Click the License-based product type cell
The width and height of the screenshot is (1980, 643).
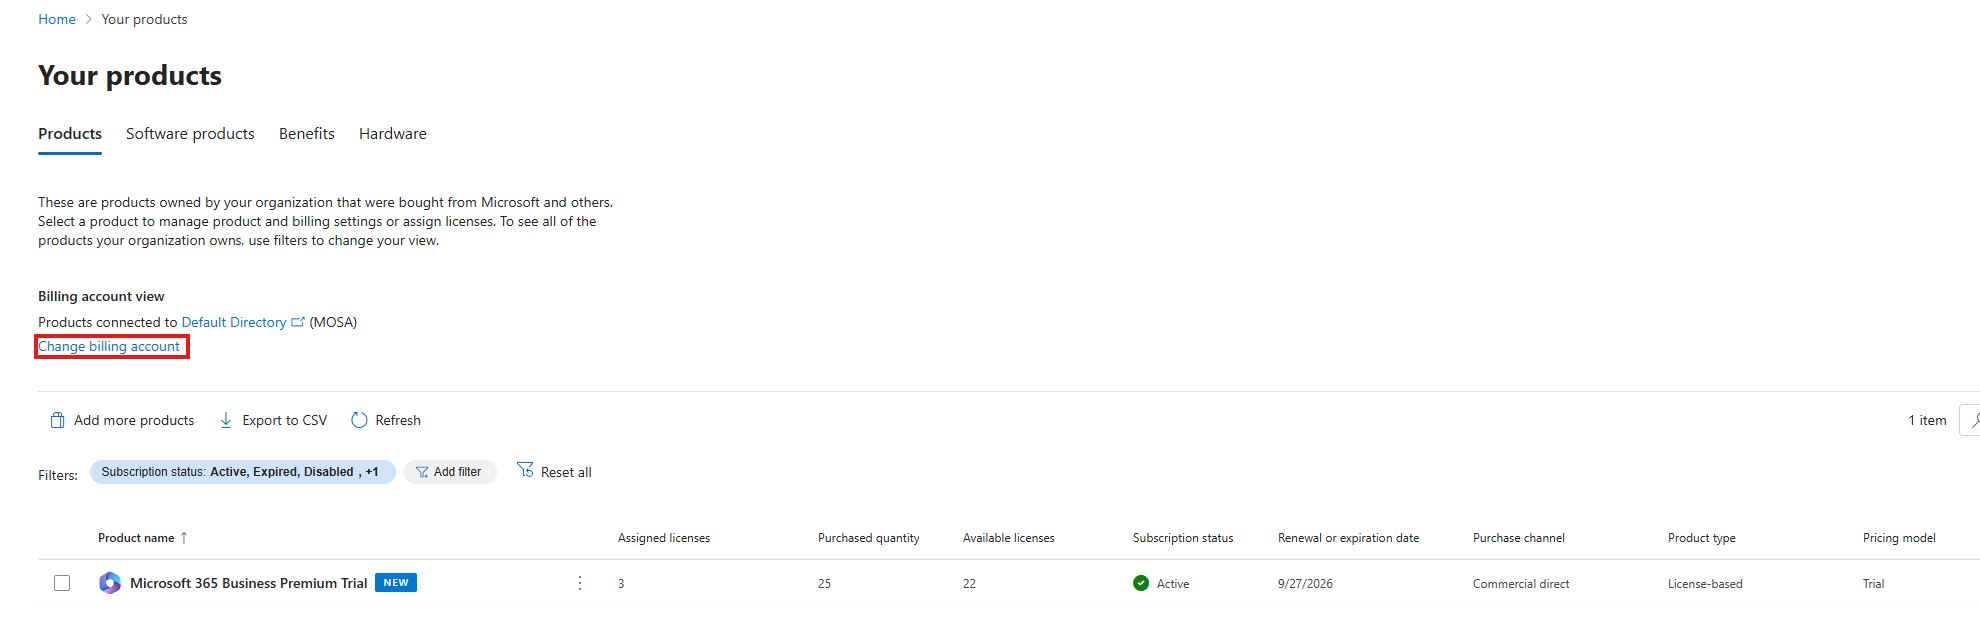pos(1705,584)
